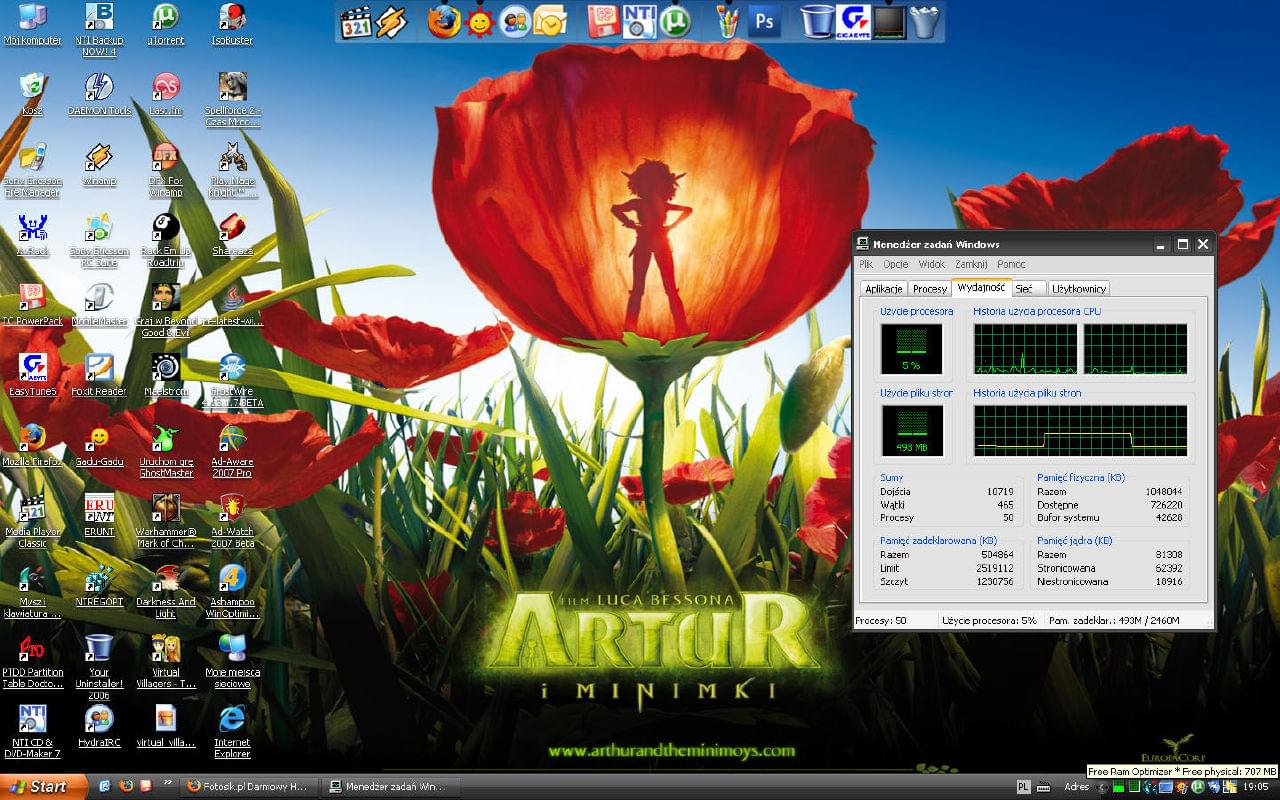
Task: Open Your Uninstaller! 2006 shortcut
Action: pos(99,665)
